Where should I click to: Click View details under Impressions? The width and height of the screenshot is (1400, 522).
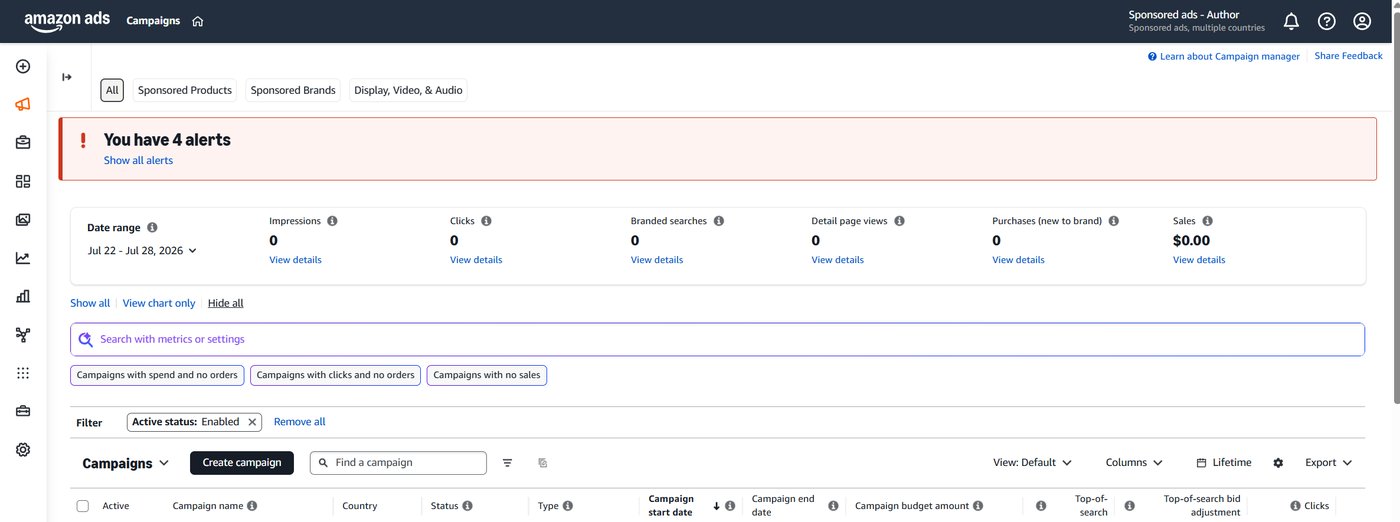coord(295,260)
